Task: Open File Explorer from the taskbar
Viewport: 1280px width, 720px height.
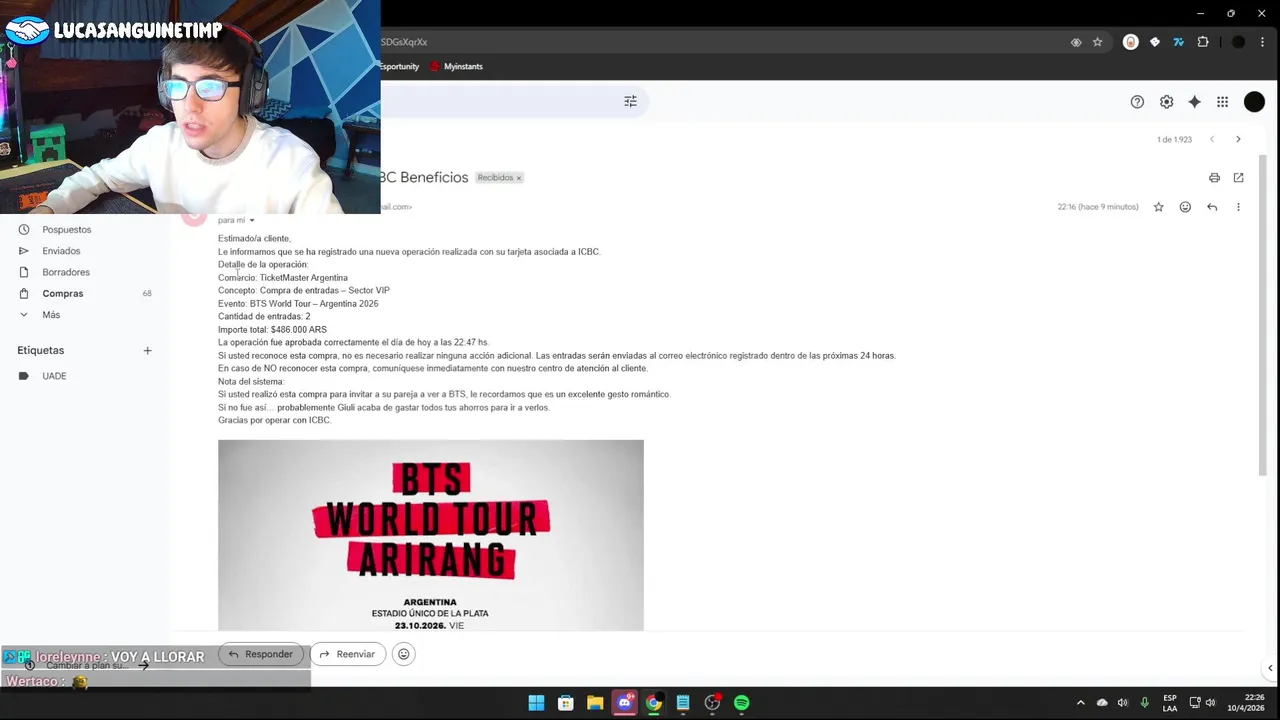Action: [595, 703]
